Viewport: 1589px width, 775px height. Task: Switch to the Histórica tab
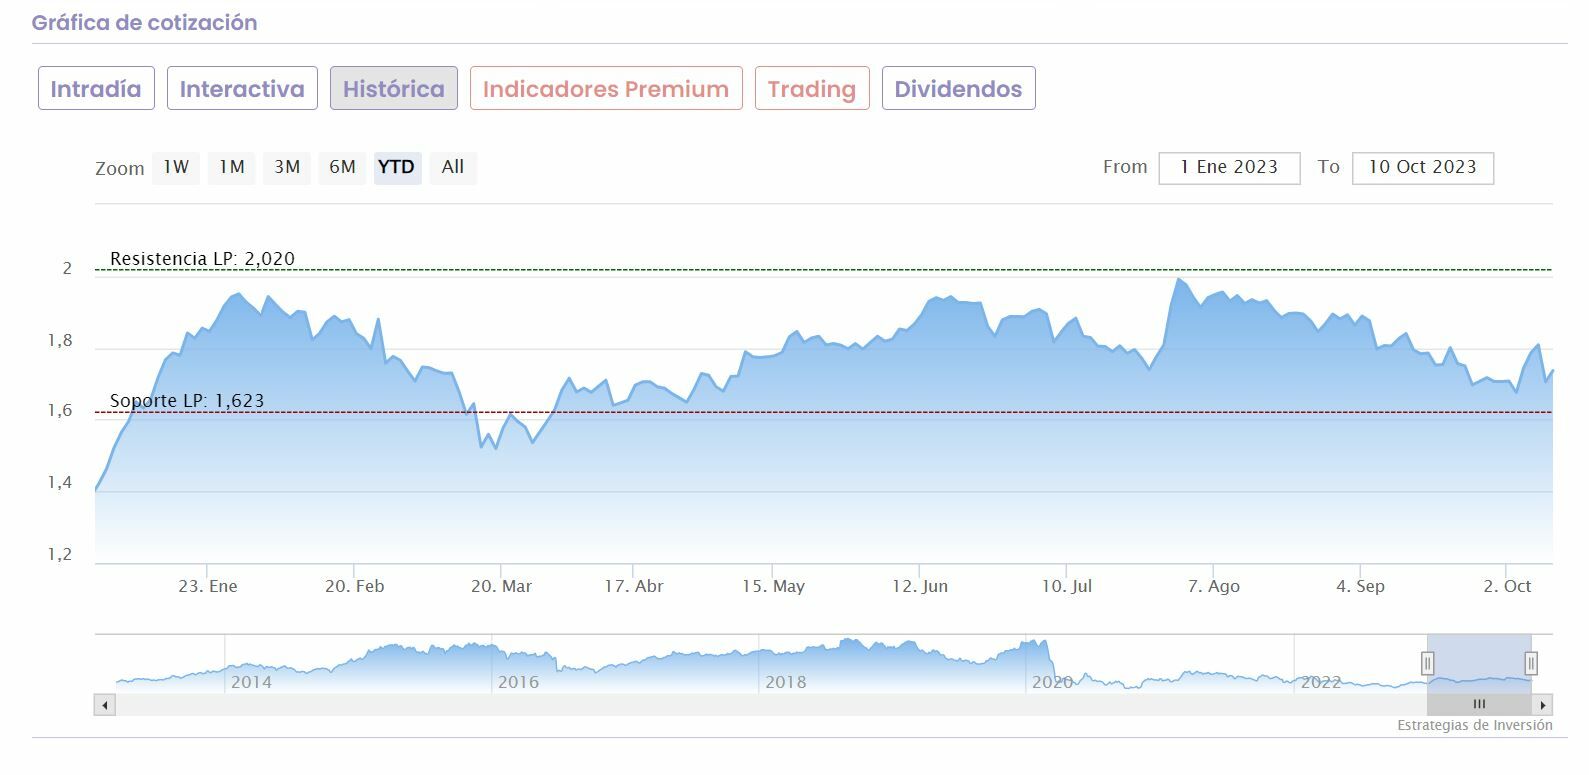(394, 89)
